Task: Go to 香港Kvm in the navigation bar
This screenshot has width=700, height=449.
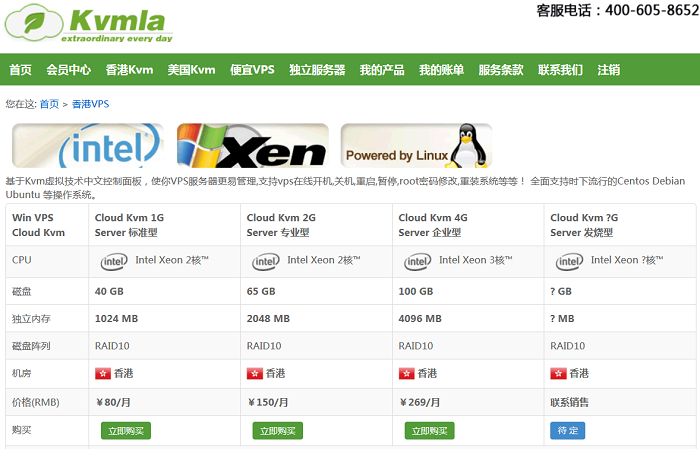Action: pyautogui.click(x=129, y=70)
